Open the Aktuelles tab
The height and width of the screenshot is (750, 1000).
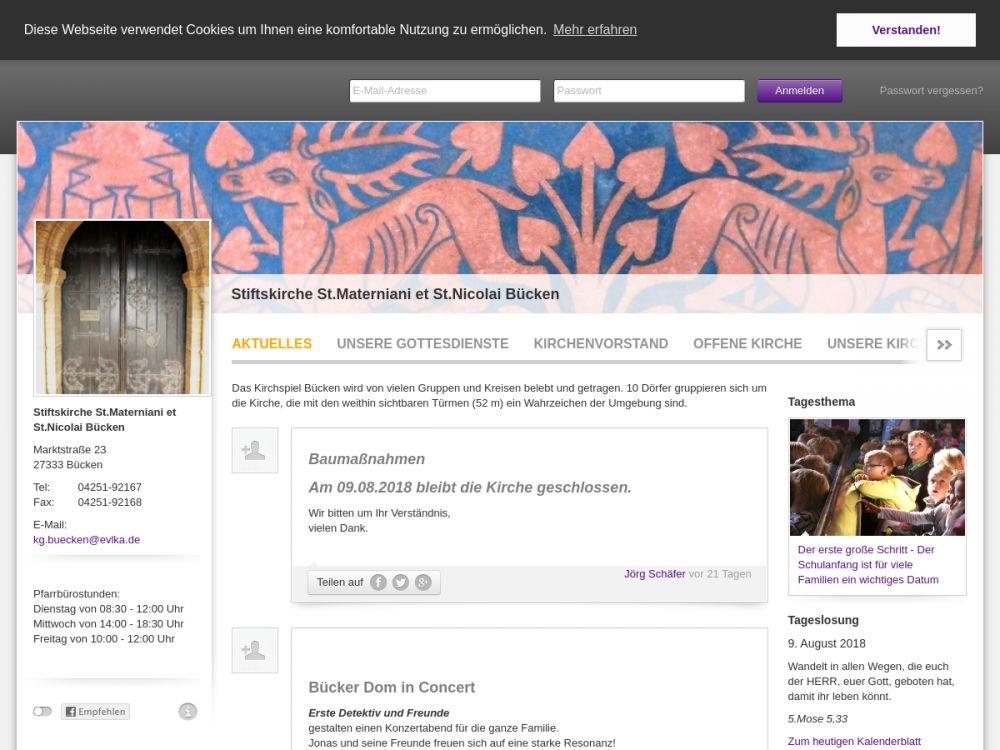pos(272,344)
